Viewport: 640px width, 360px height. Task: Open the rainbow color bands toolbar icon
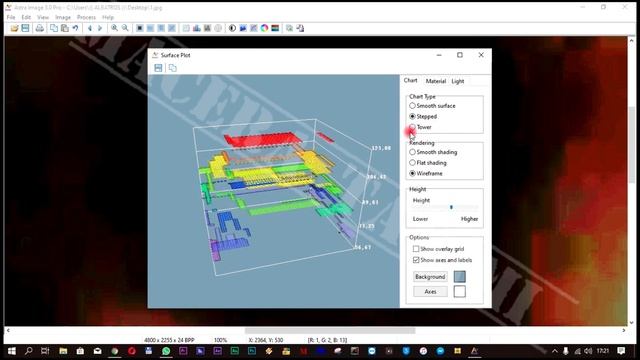(275, 28)
